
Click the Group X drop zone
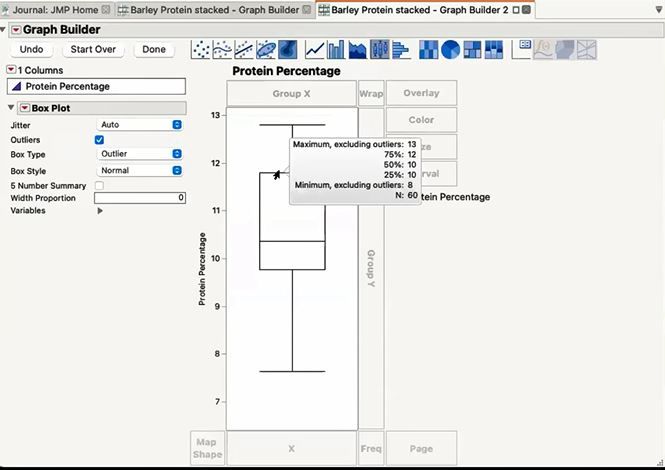coord(291,93)
